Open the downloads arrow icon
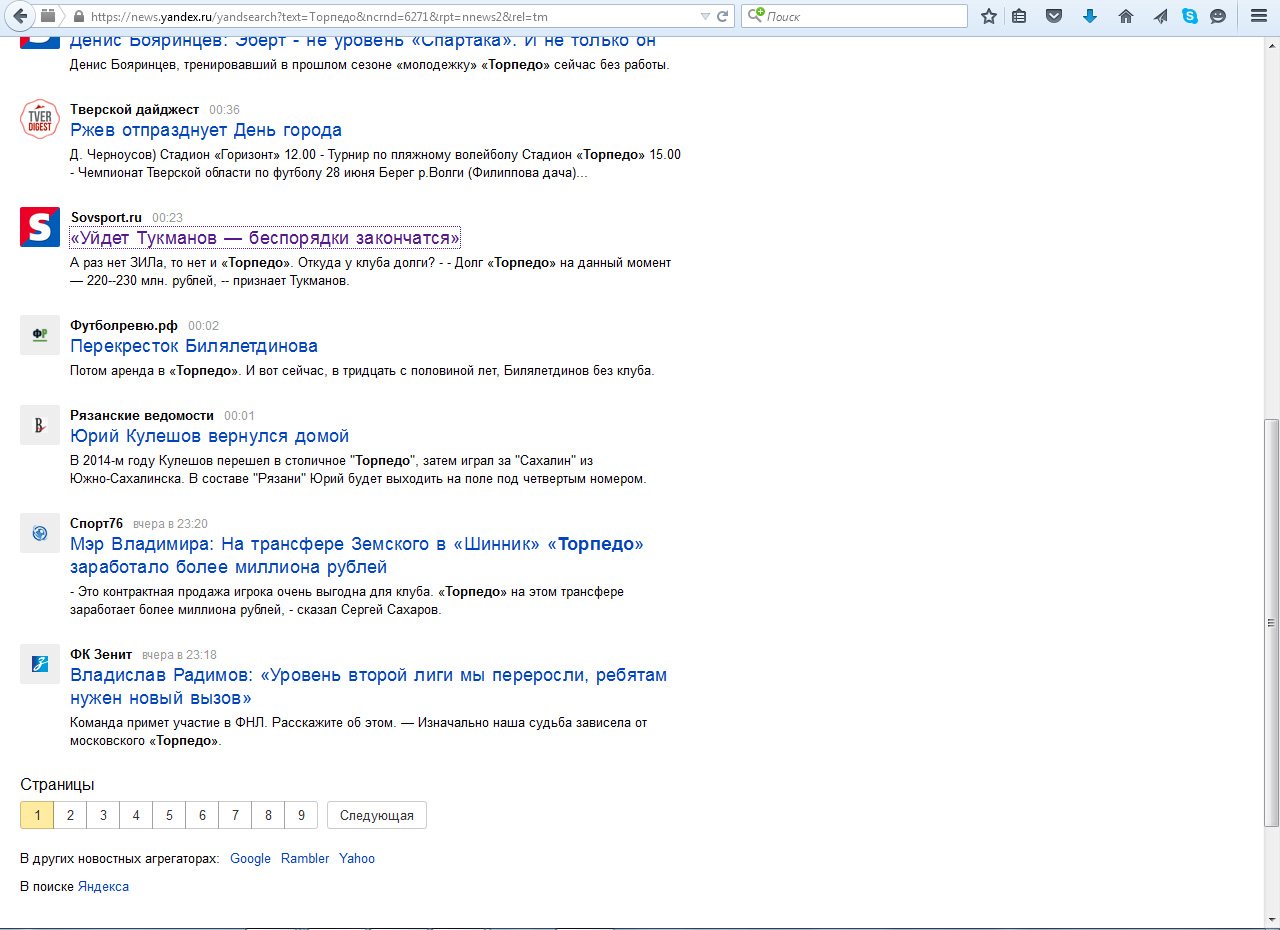 click(1090, 16)
